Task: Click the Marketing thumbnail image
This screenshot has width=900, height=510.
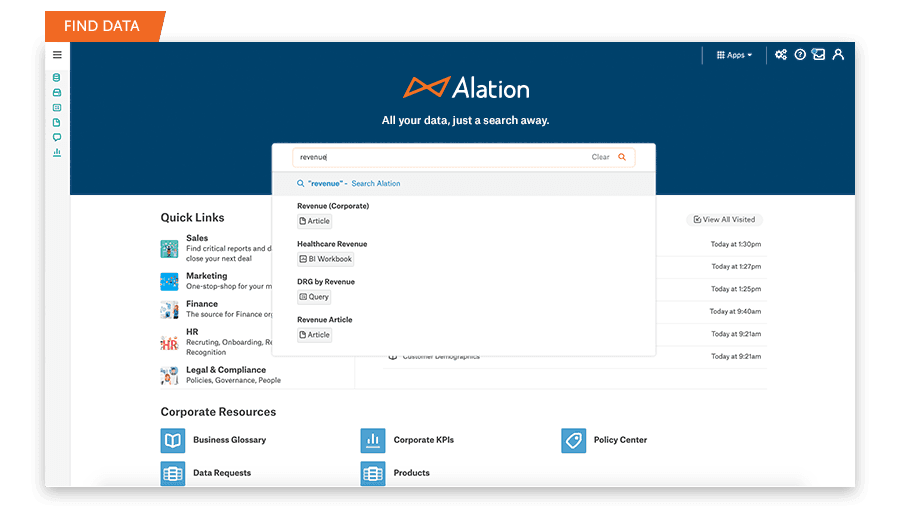Action: tap(169, 282)
